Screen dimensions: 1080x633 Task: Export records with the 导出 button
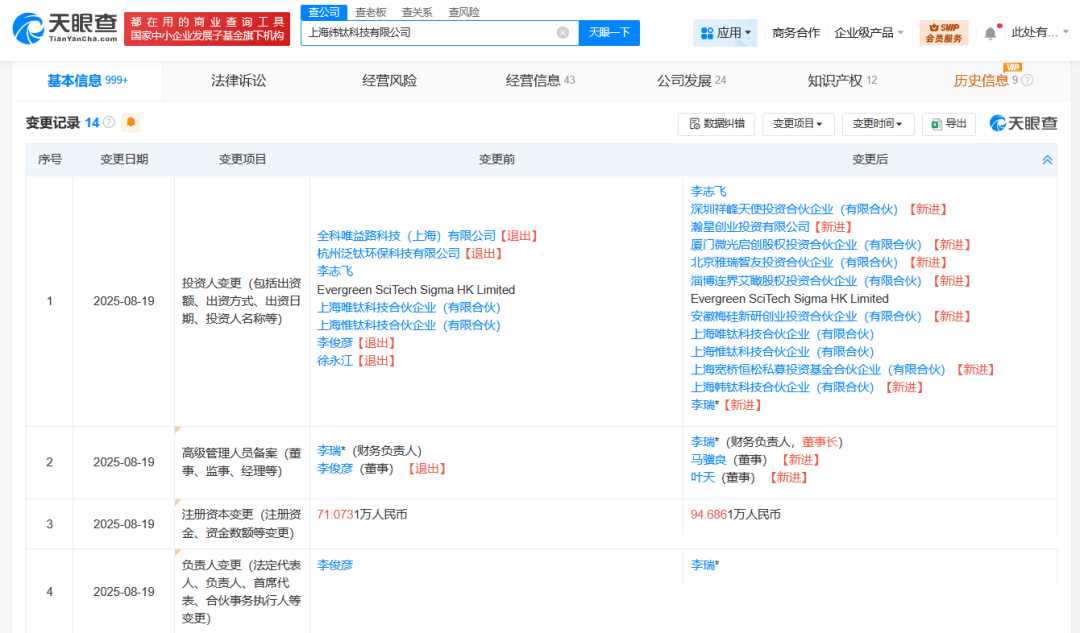point(949,124)
